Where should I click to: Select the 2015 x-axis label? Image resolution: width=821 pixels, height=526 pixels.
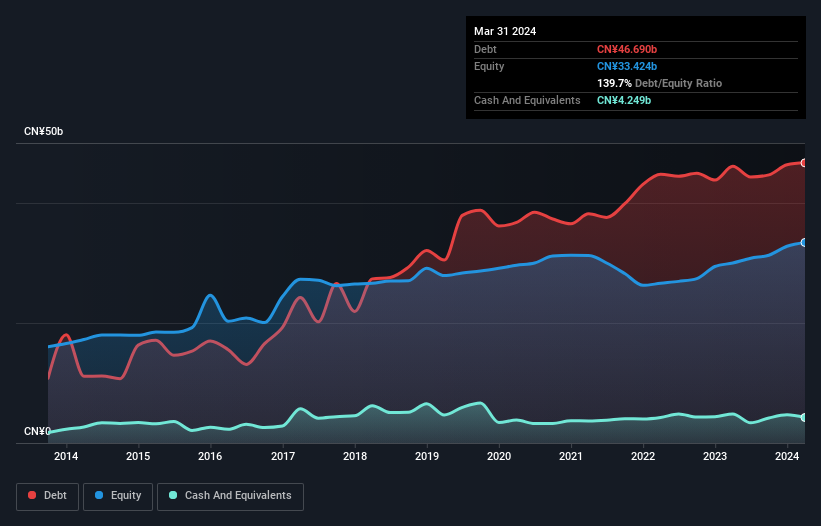[138, 456]
